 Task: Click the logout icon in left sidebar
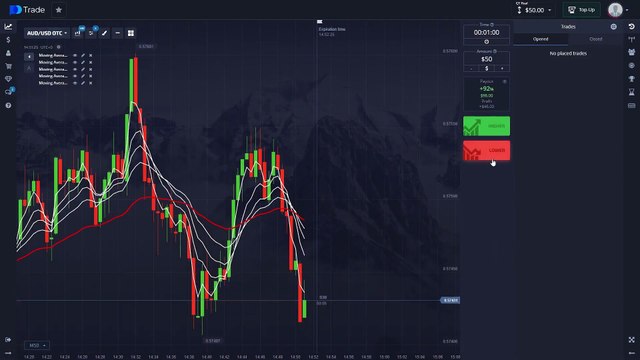pos(8,340)
